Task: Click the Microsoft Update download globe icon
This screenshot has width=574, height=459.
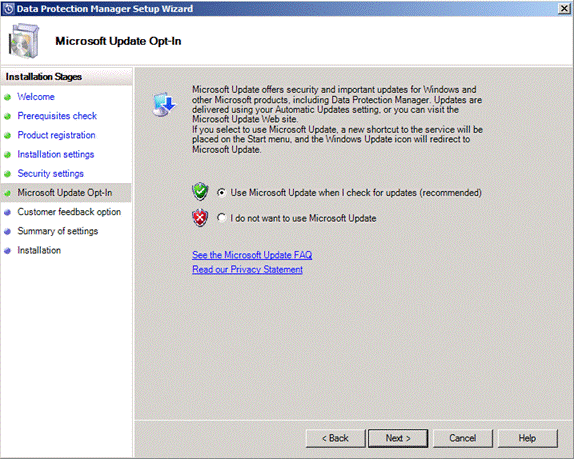Action: click(164, 104)
